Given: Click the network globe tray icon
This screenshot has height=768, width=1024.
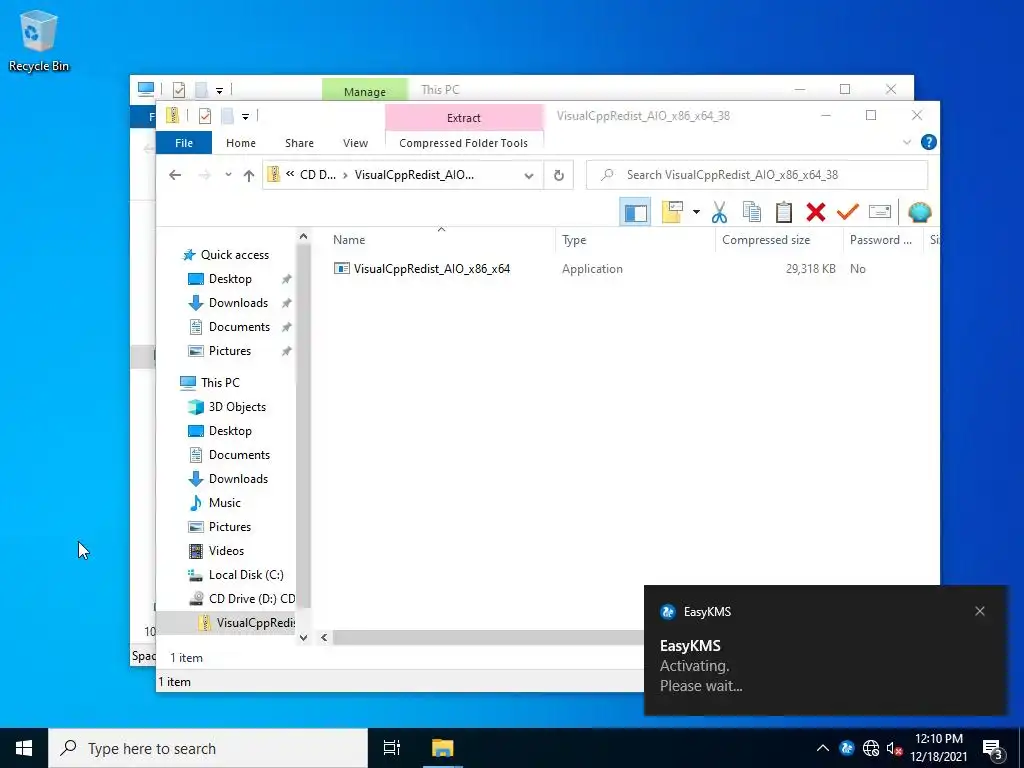Looking at the screenshot, I should pos(871,748).
